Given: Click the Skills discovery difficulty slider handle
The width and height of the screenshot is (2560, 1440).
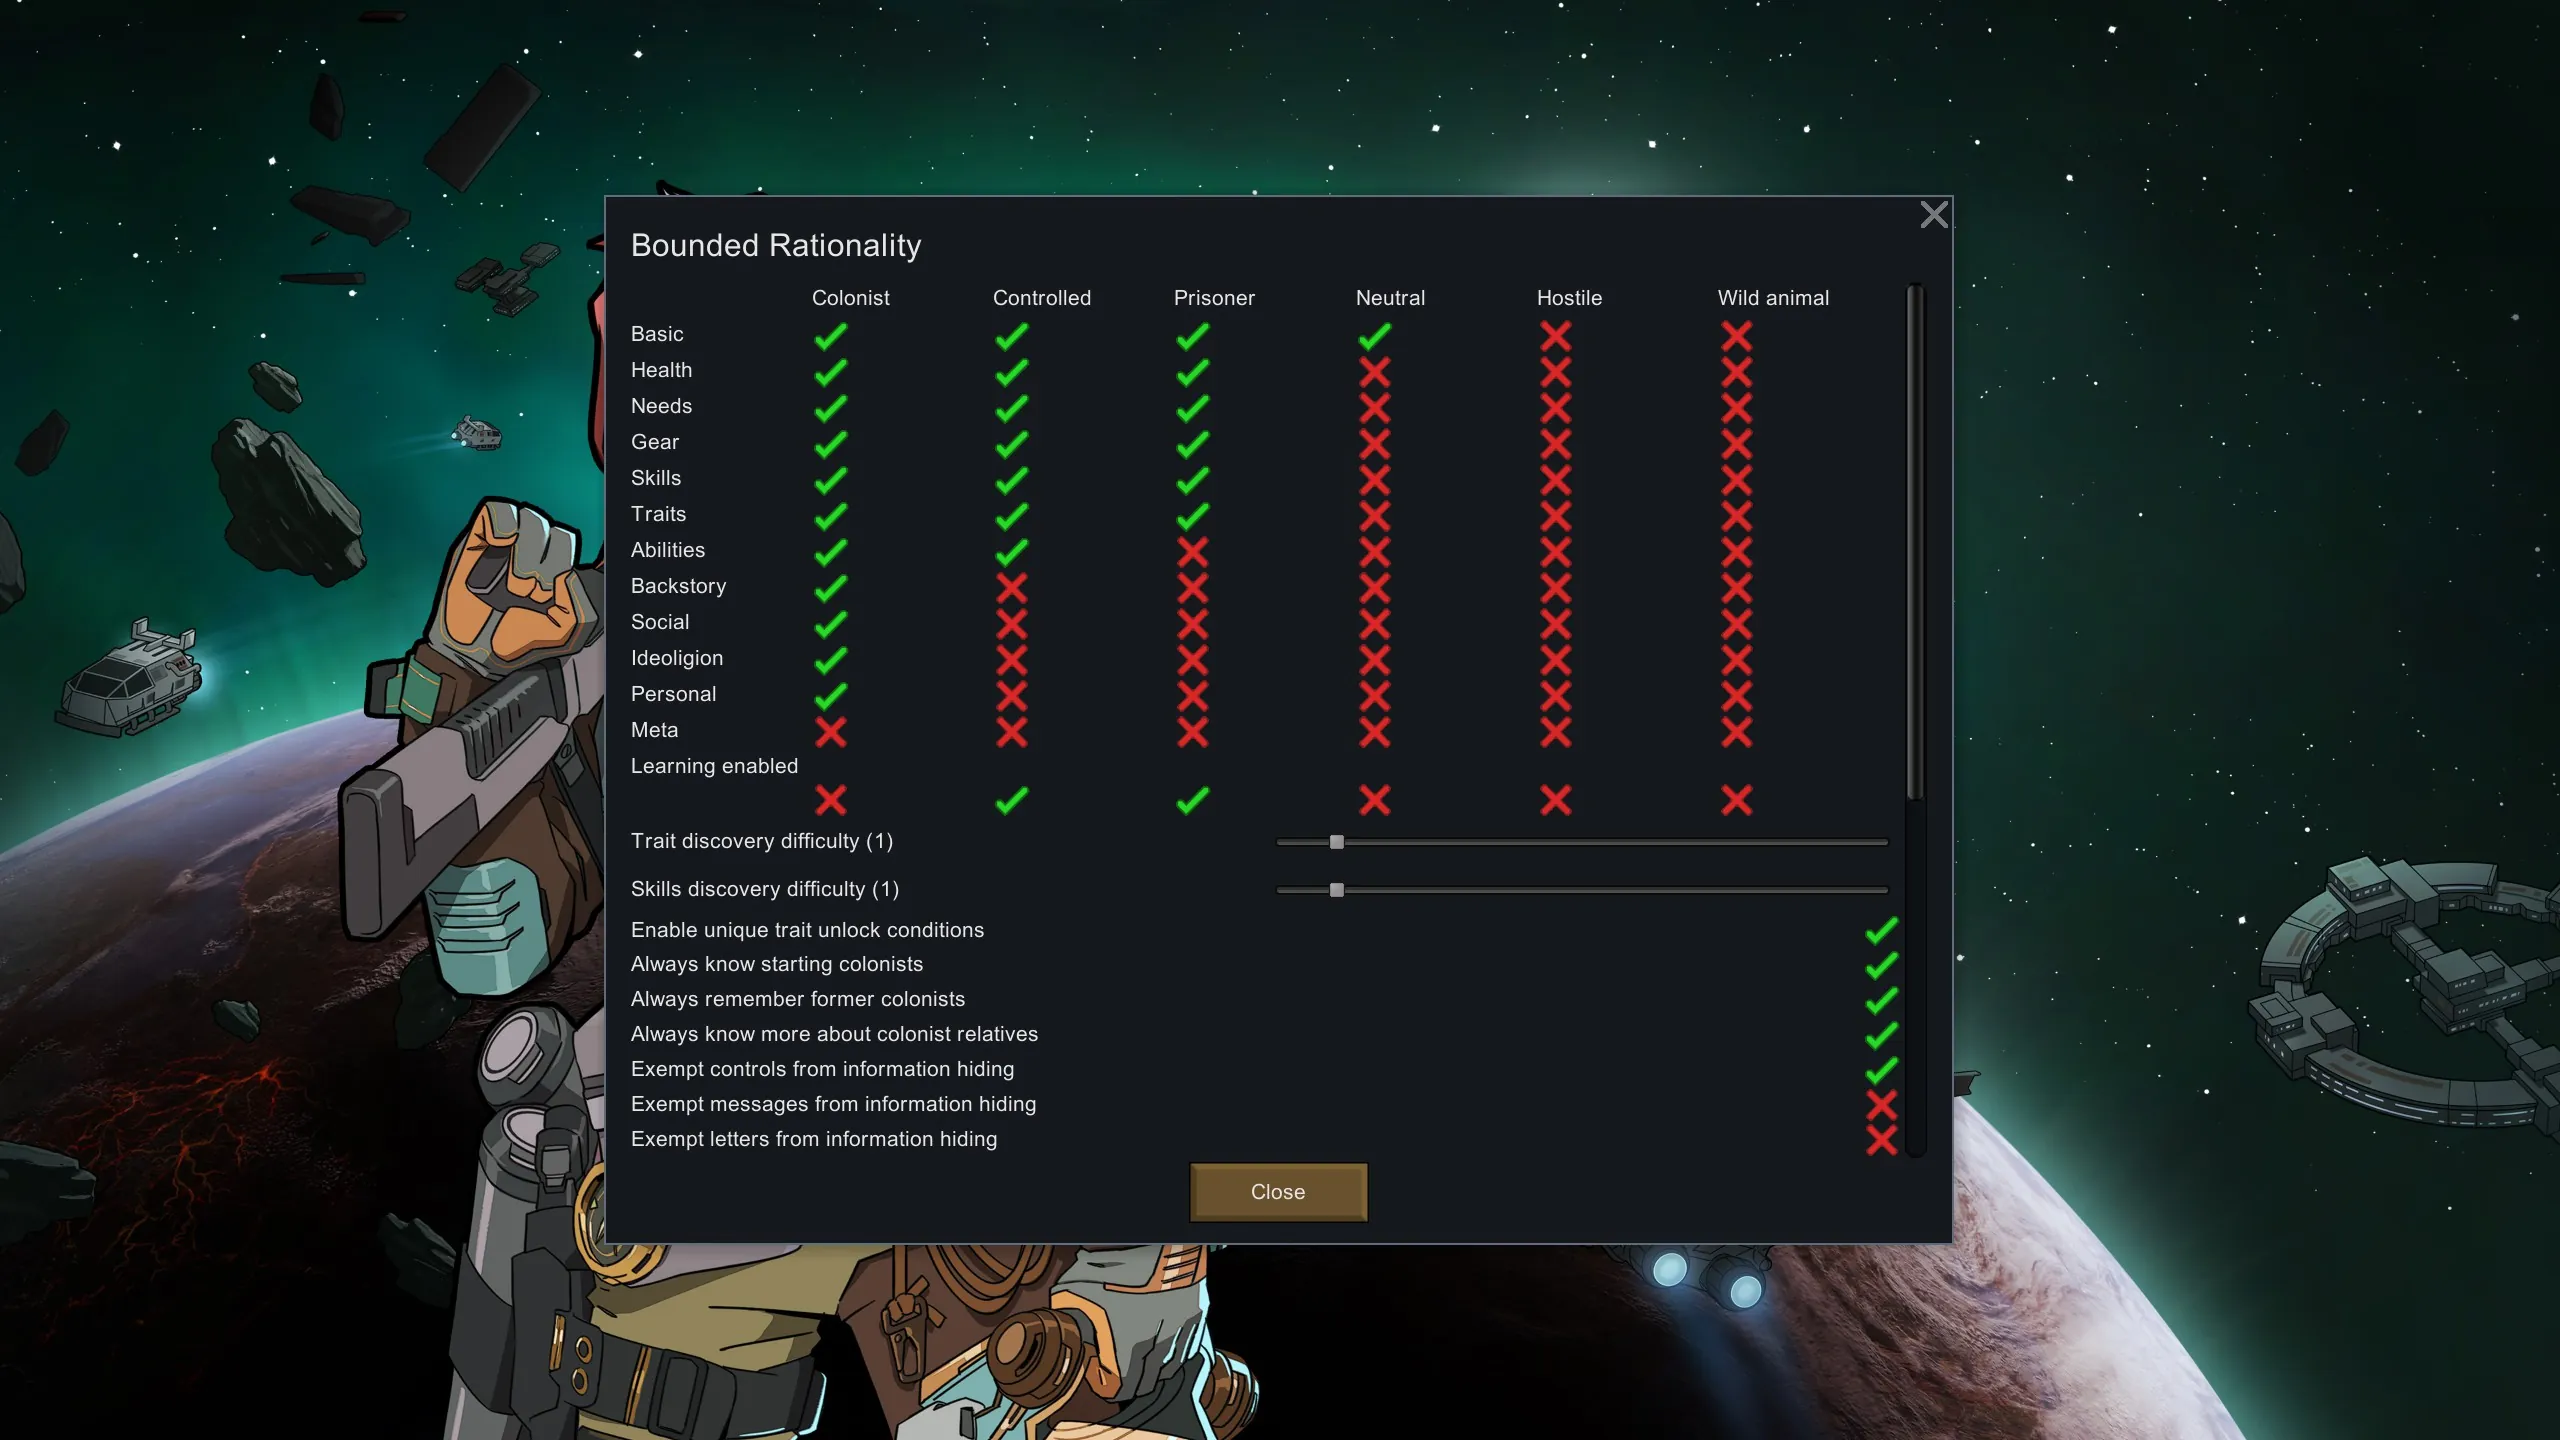Looking at the screenshot, I should coord(1337,890).
